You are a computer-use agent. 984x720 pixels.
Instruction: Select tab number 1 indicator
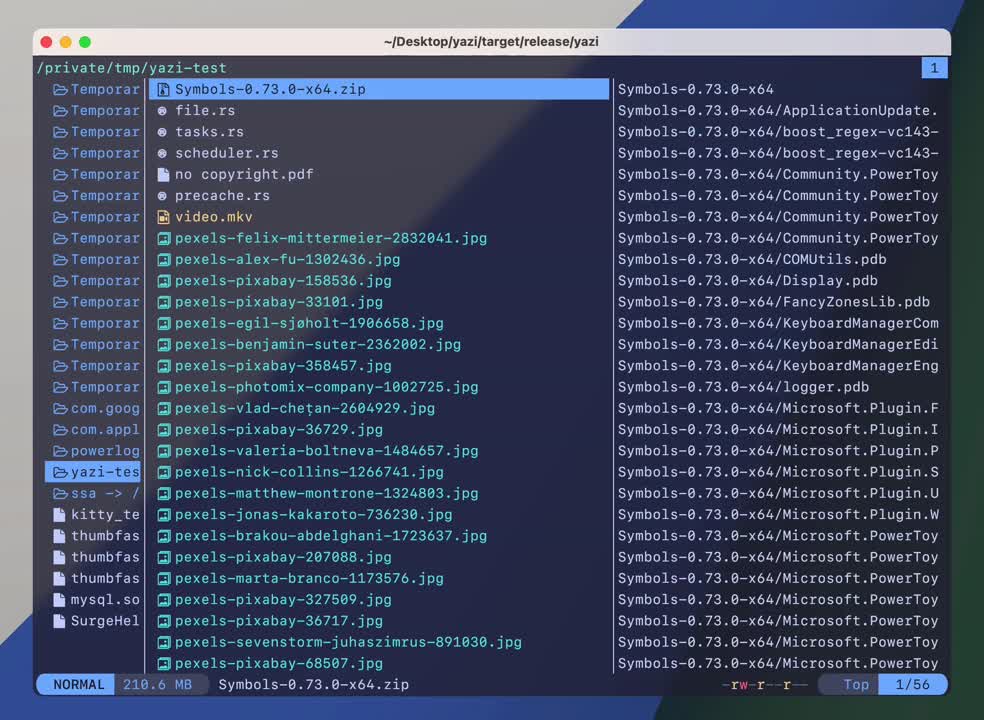click(934, 68)
